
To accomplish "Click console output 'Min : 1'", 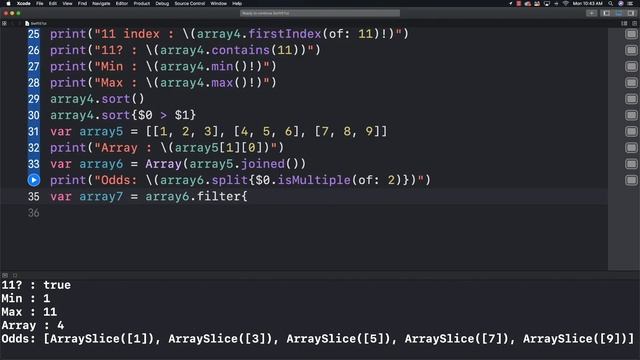I will coord(25,298).
